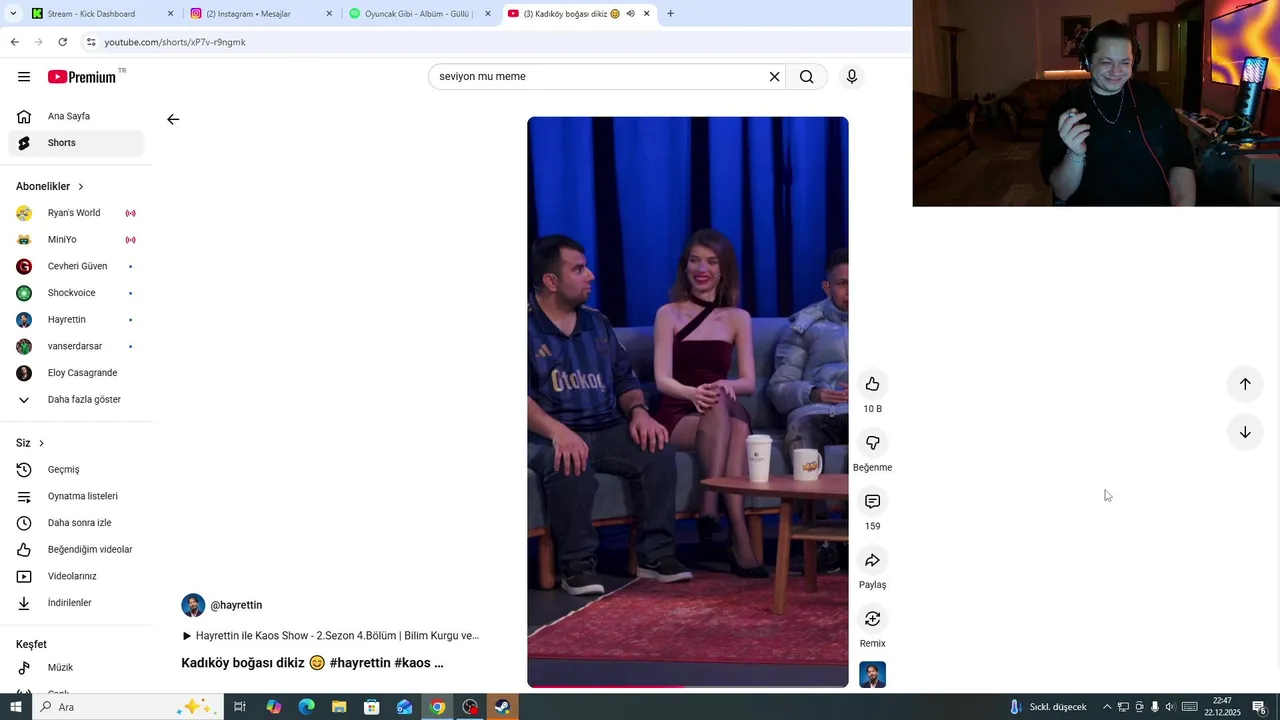Open Eloy Casagrande channel

point(76,373)
